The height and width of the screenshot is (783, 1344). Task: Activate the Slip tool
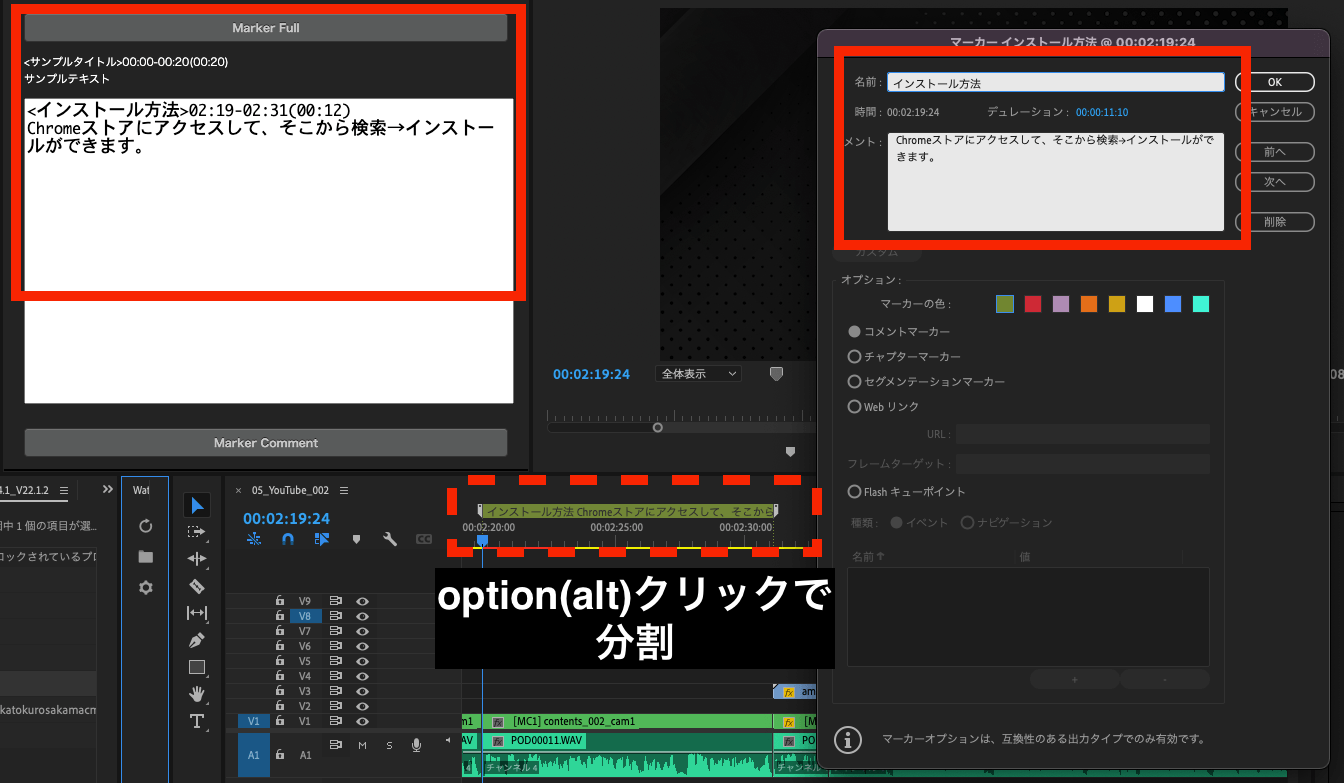[x=197, y=613]
